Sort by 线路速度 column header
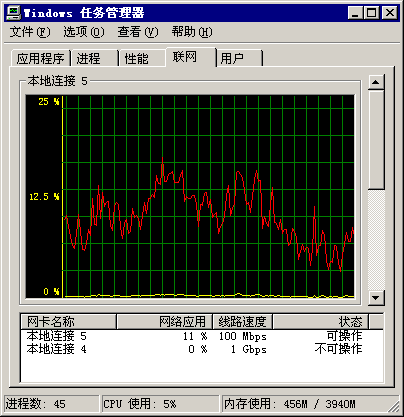Image resolution: width=404 pixels, height=417 pixels. coord(242,322)
